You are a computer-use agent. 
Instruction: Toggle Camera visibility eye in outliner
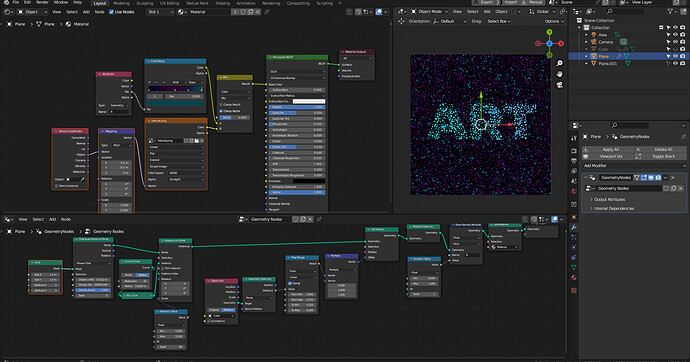[x=675, y=42]
